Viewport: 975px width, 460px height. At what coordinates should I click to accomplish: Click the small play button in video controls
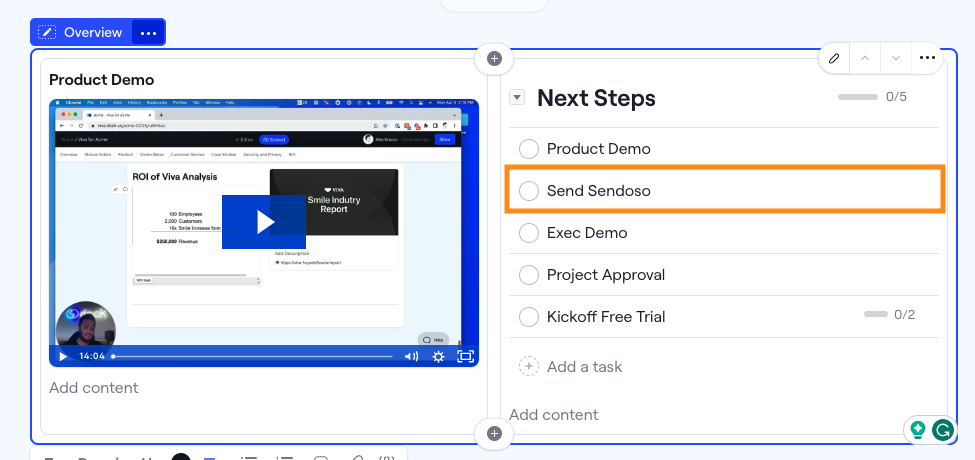63,356
